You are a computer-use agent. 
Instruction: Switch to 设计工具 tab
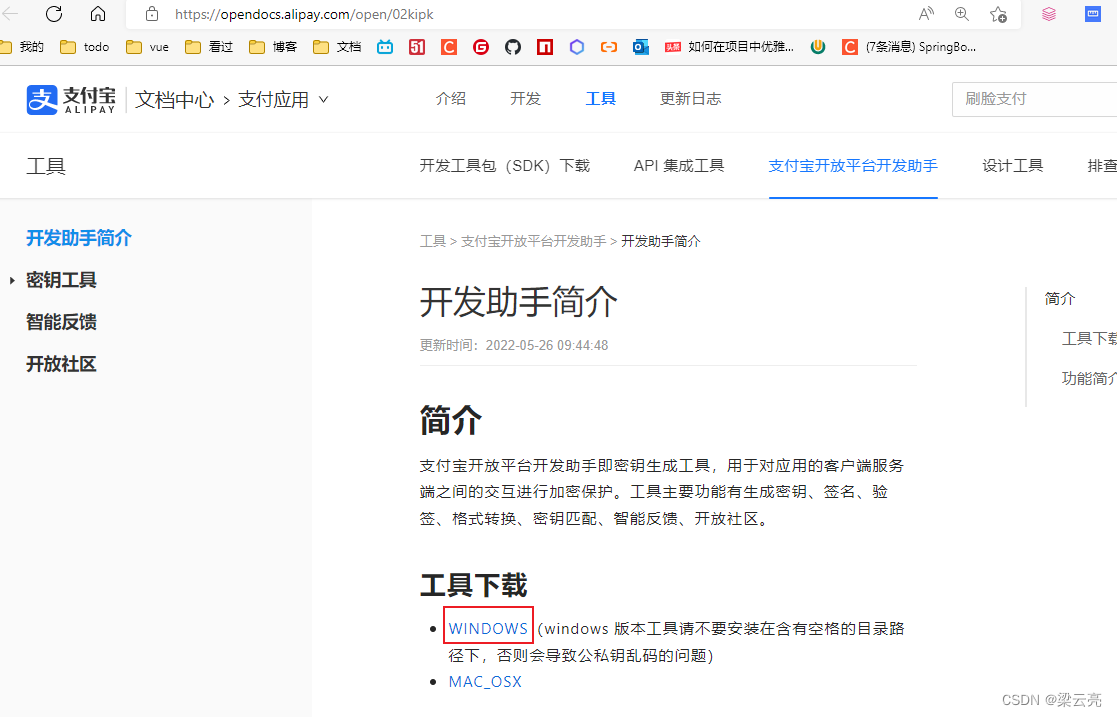[1012, 166]
